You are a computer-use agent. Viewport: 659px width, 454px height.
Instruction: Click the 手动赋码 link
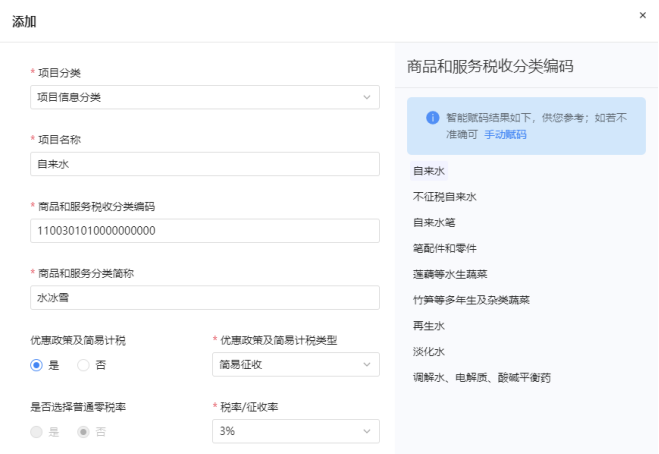505,135
